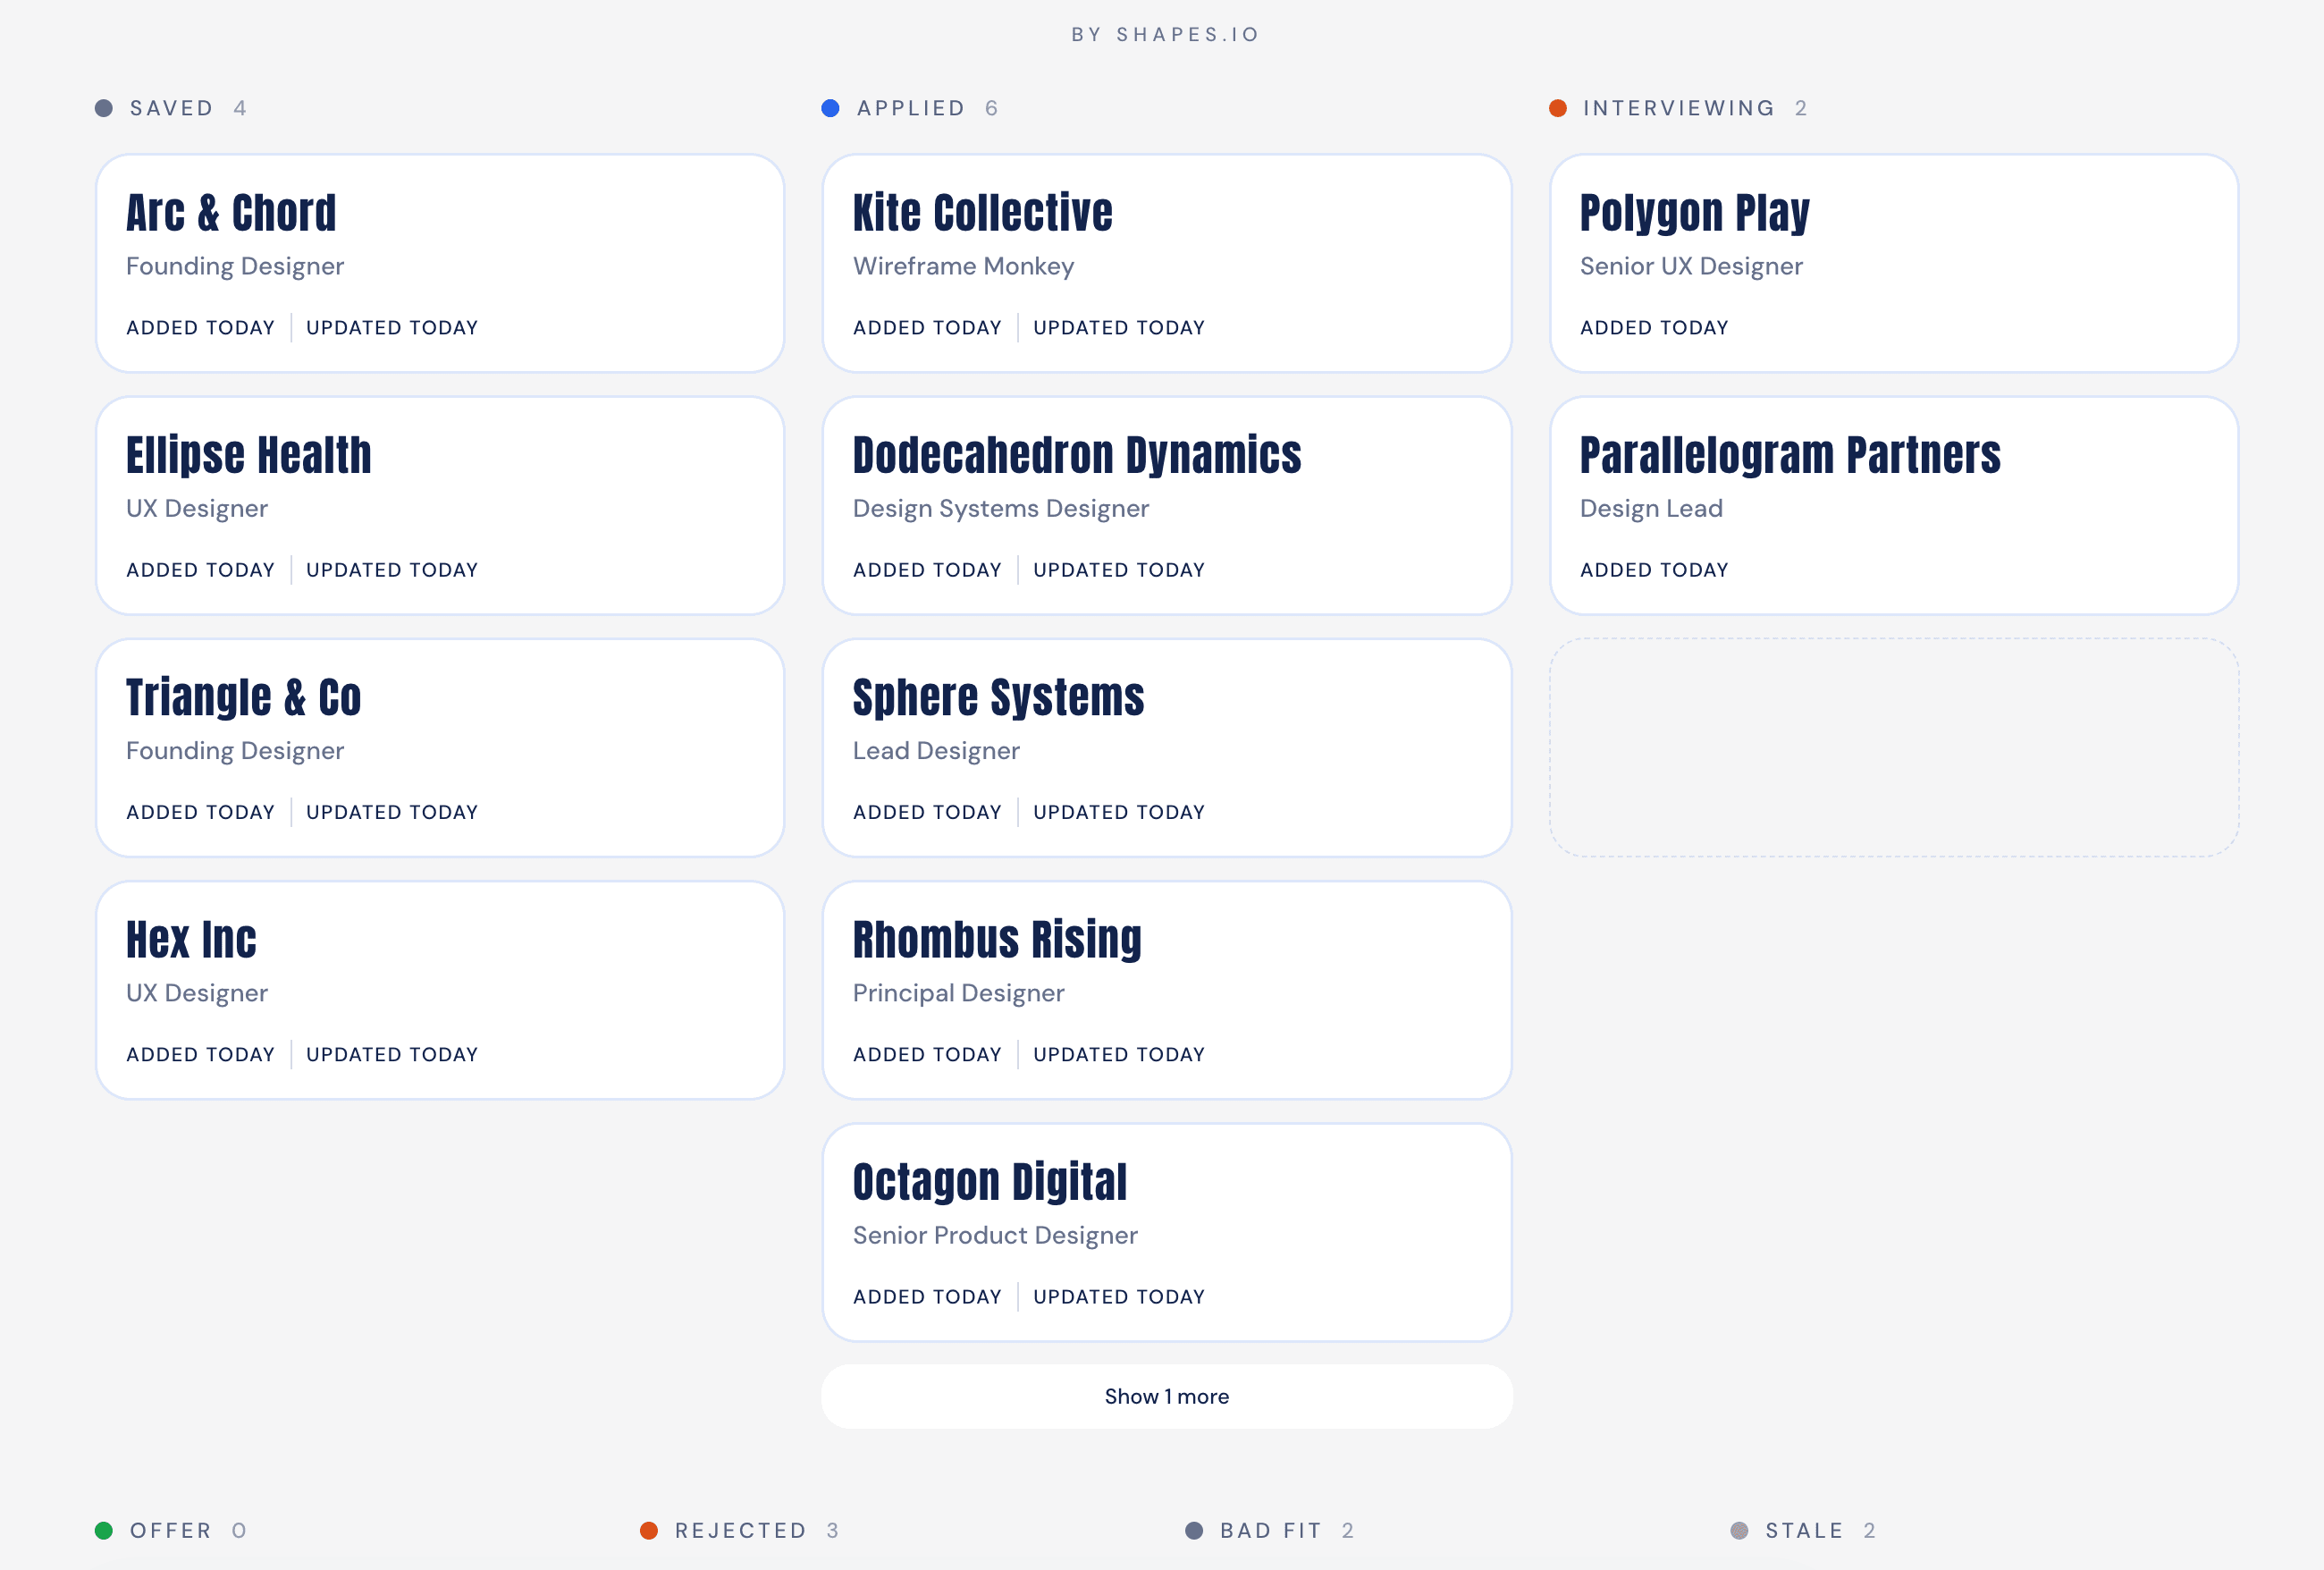
Task: Click the Design Lead role text
Action: (1651, 509)
